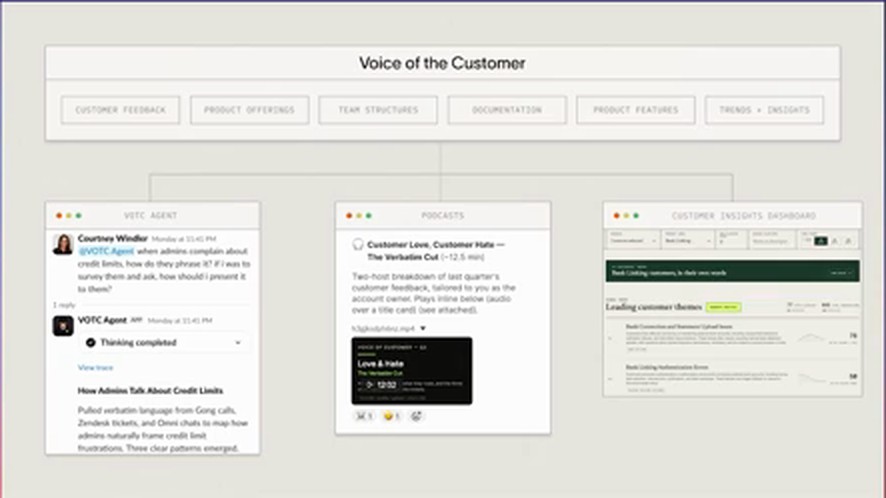Click sparkline chart in first theme row
This screenshot has width=886, height=498.
811,337
